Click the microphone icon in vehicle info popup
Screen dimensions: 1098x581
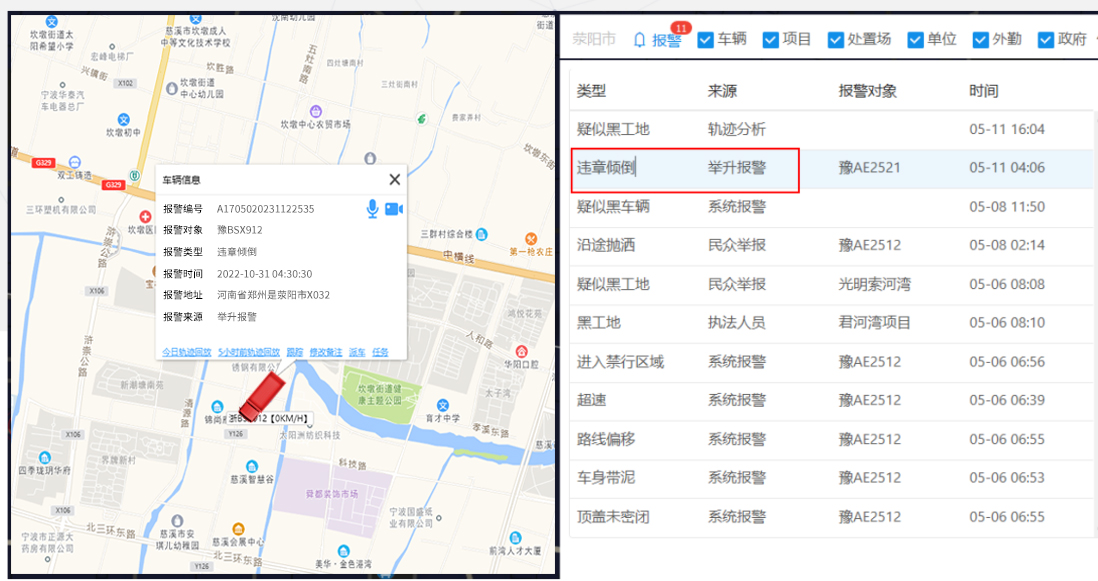tap(372, 208)
